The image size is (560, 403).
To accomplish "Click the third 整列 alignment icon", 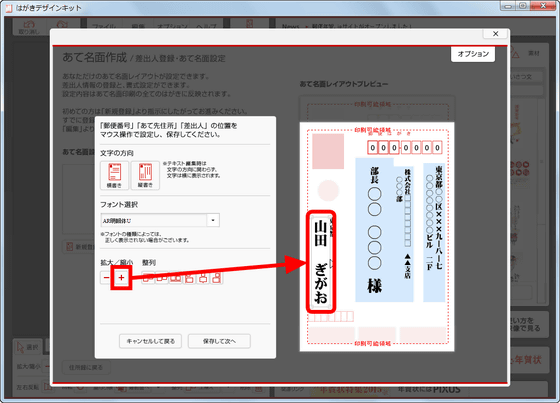I will [x=175, y=278].
